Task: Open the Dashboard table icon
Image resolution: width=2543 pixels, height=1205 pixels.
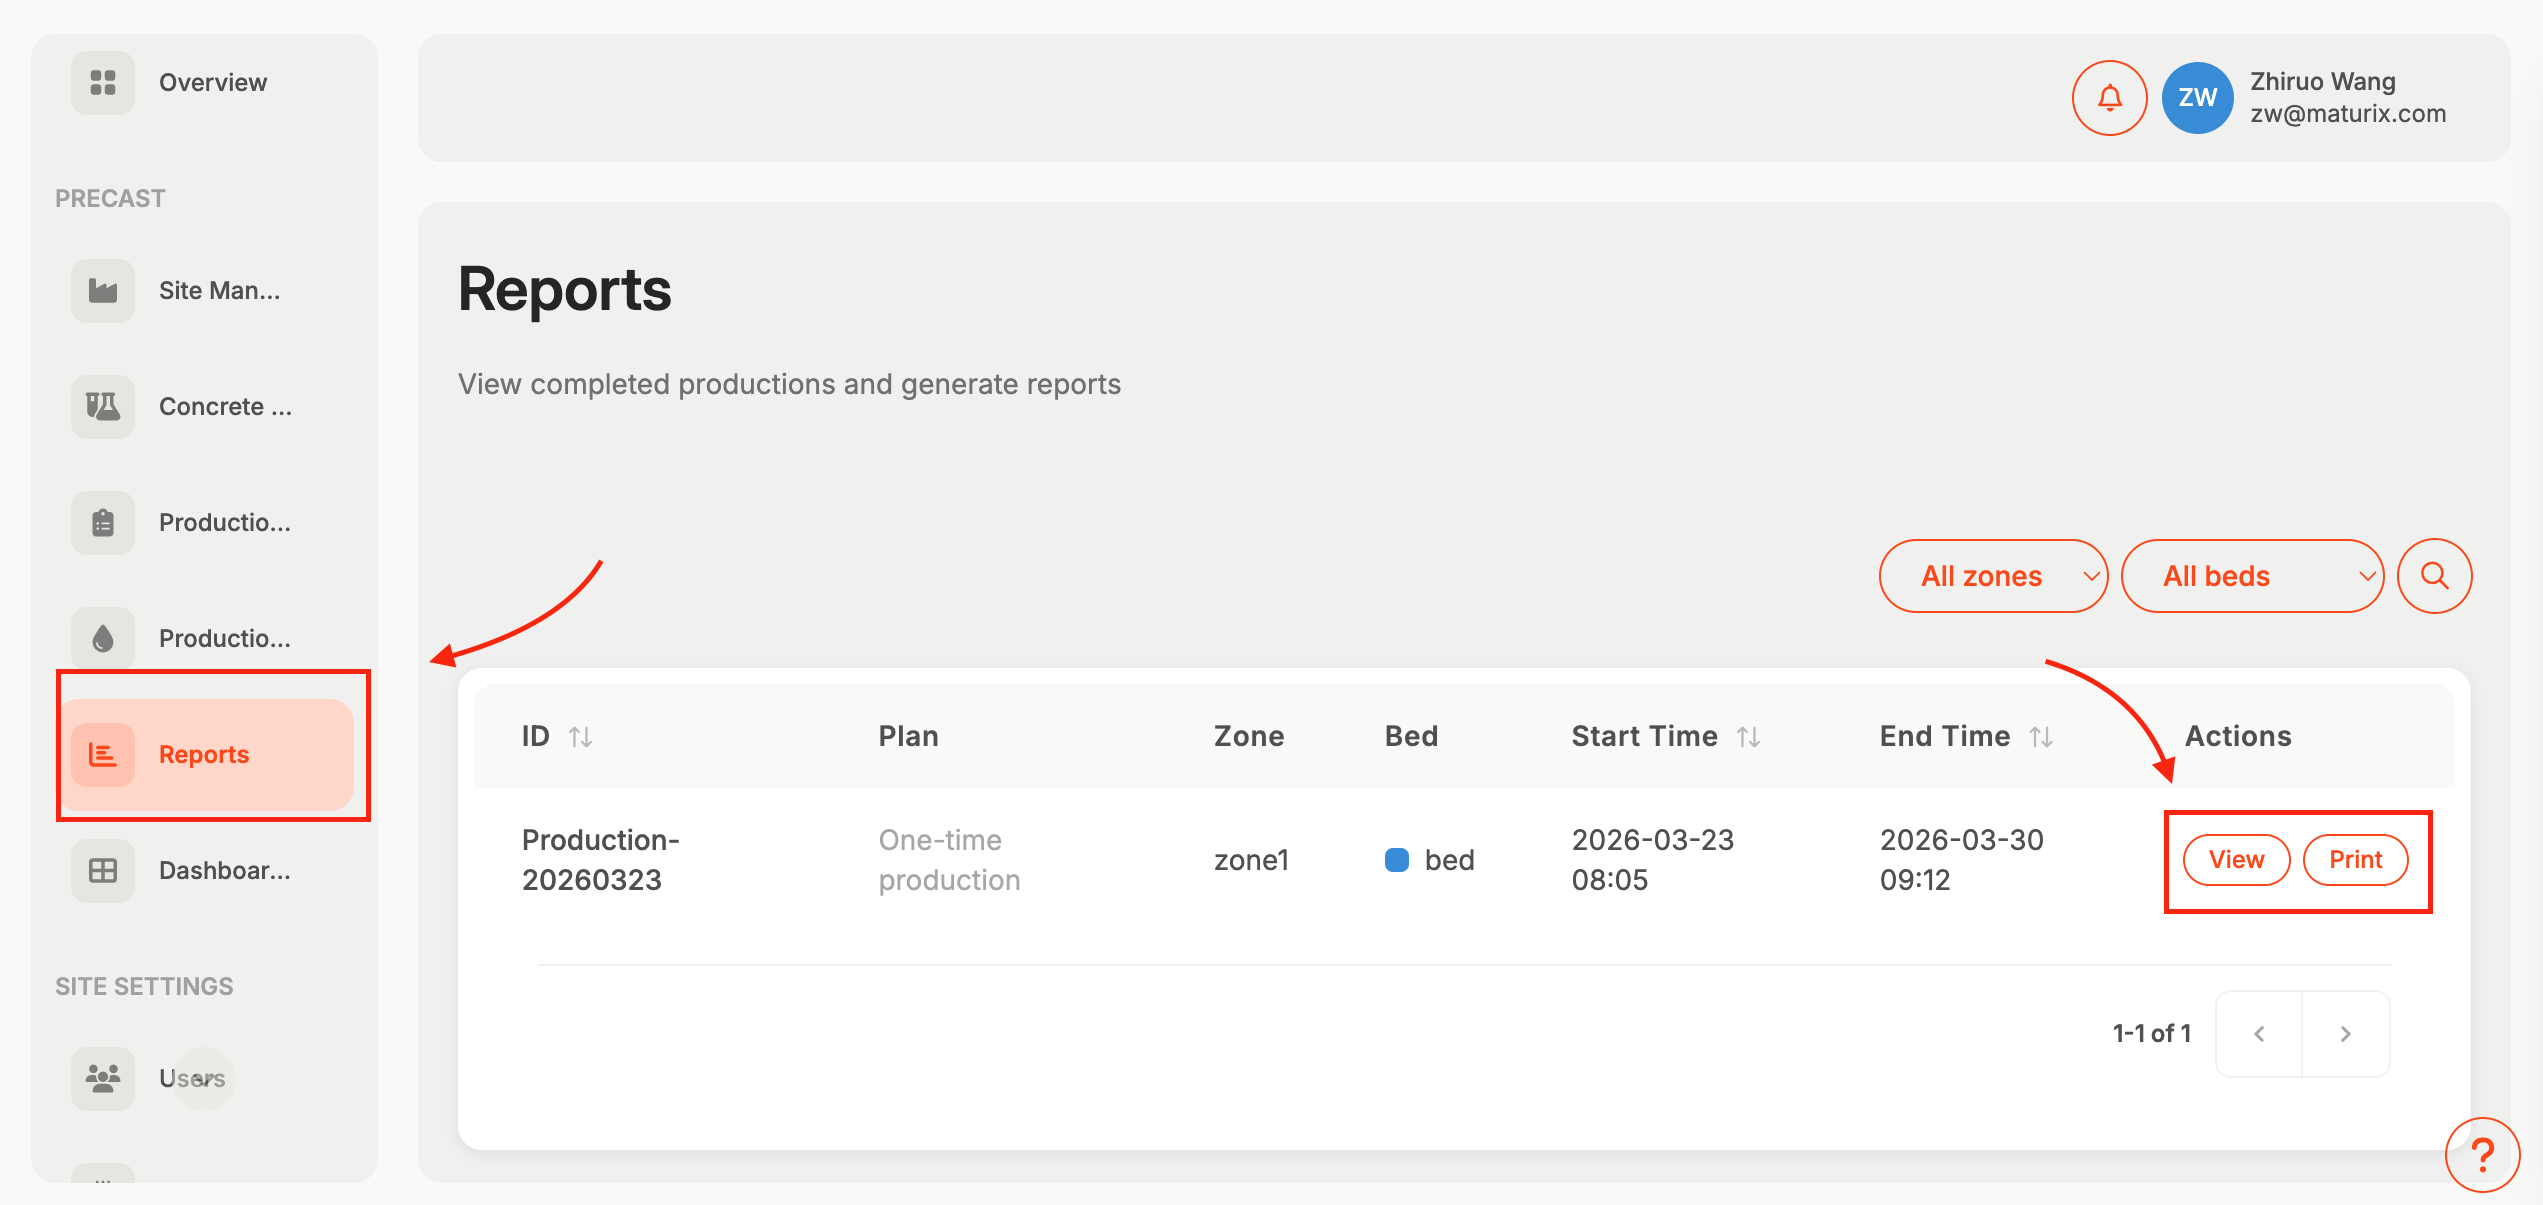Action: (102, 870)
